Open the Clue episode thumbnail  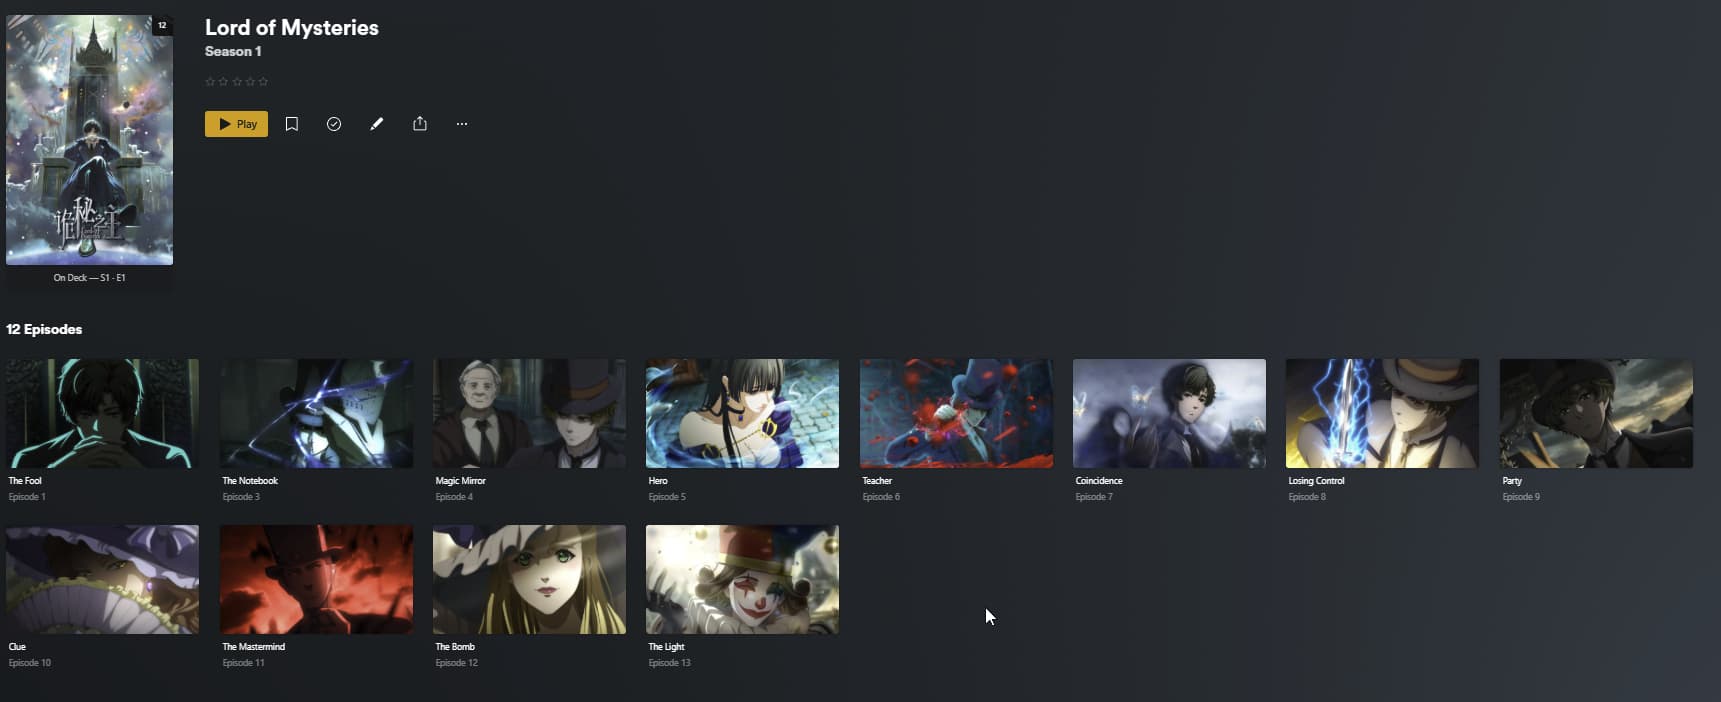[102, 579]
